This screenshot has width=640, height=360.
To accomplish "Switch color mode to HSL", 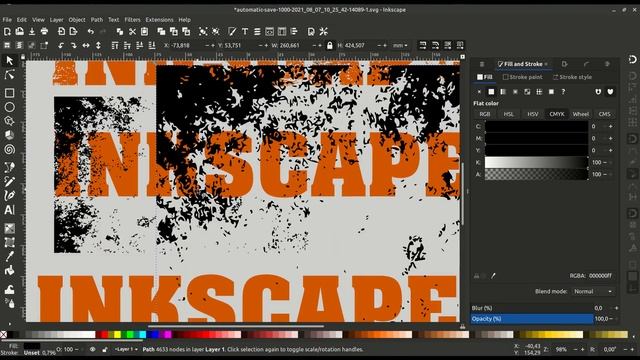I will (509, 114).
